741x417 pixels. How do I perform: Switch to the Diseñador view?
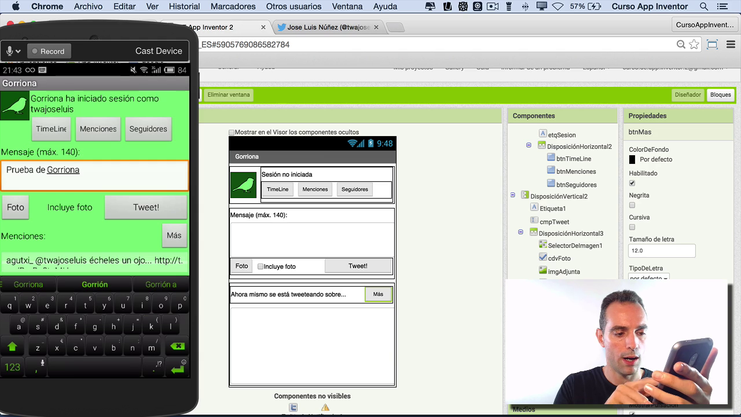688,95
